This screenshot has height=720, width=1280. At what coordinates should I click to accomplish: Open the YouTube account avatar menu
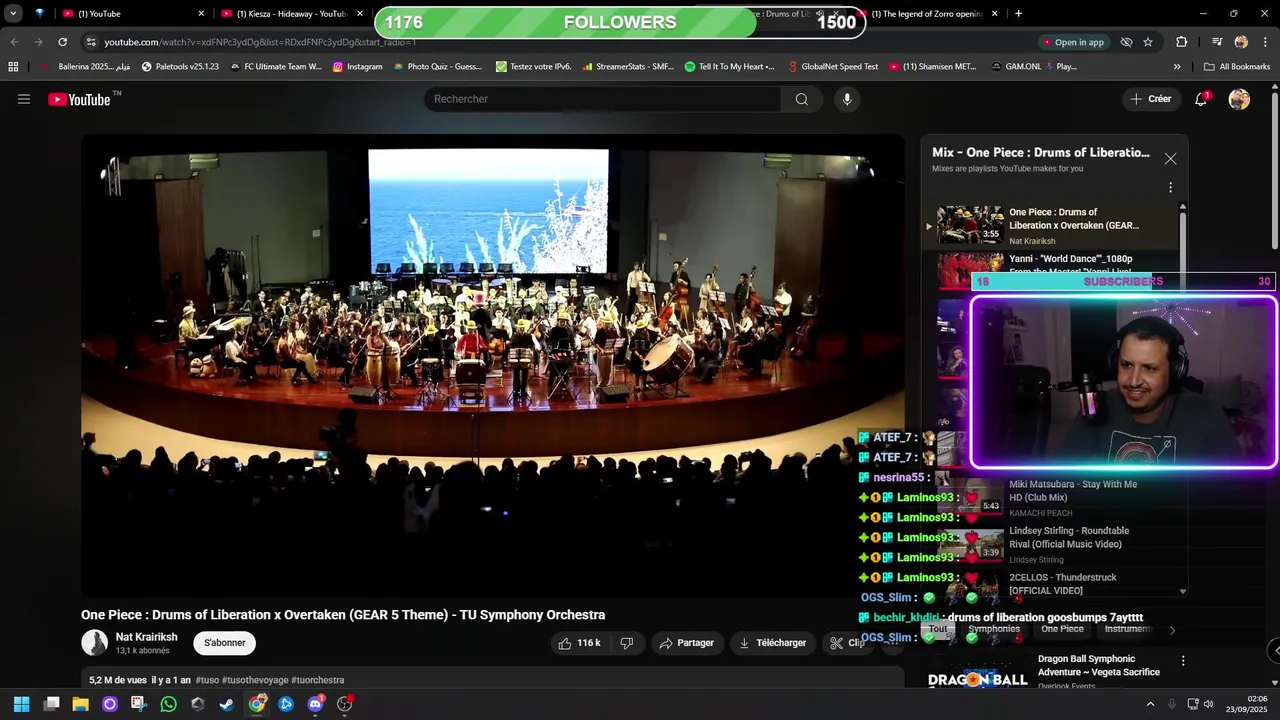[1239, 99]
